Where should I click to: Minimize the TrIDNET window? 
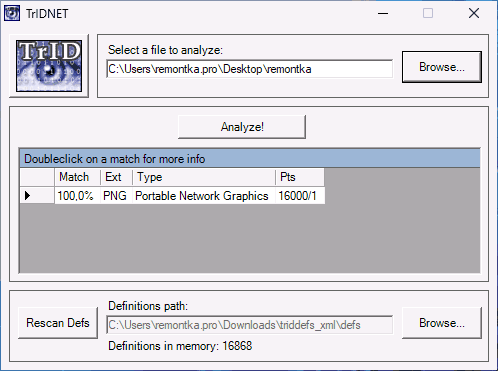[383, 13]
